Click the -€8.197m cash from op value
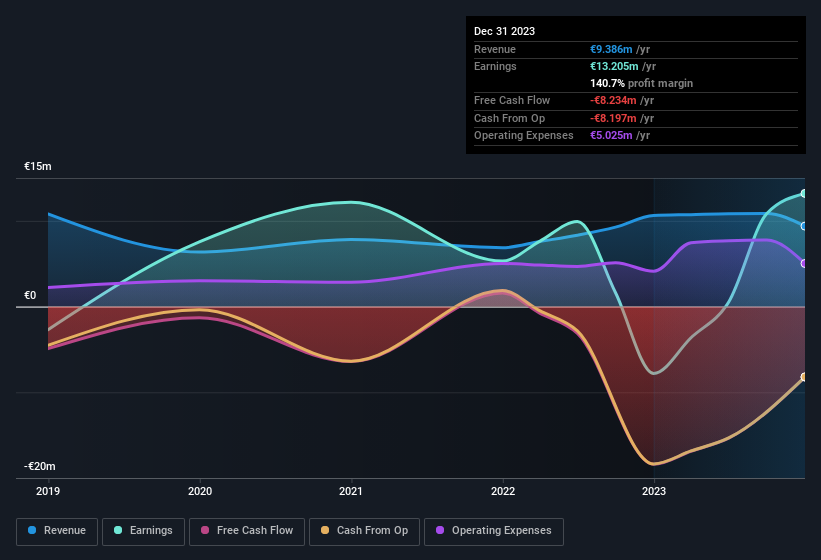The height and width of the screenshot is (560, 821). (613, 118)
